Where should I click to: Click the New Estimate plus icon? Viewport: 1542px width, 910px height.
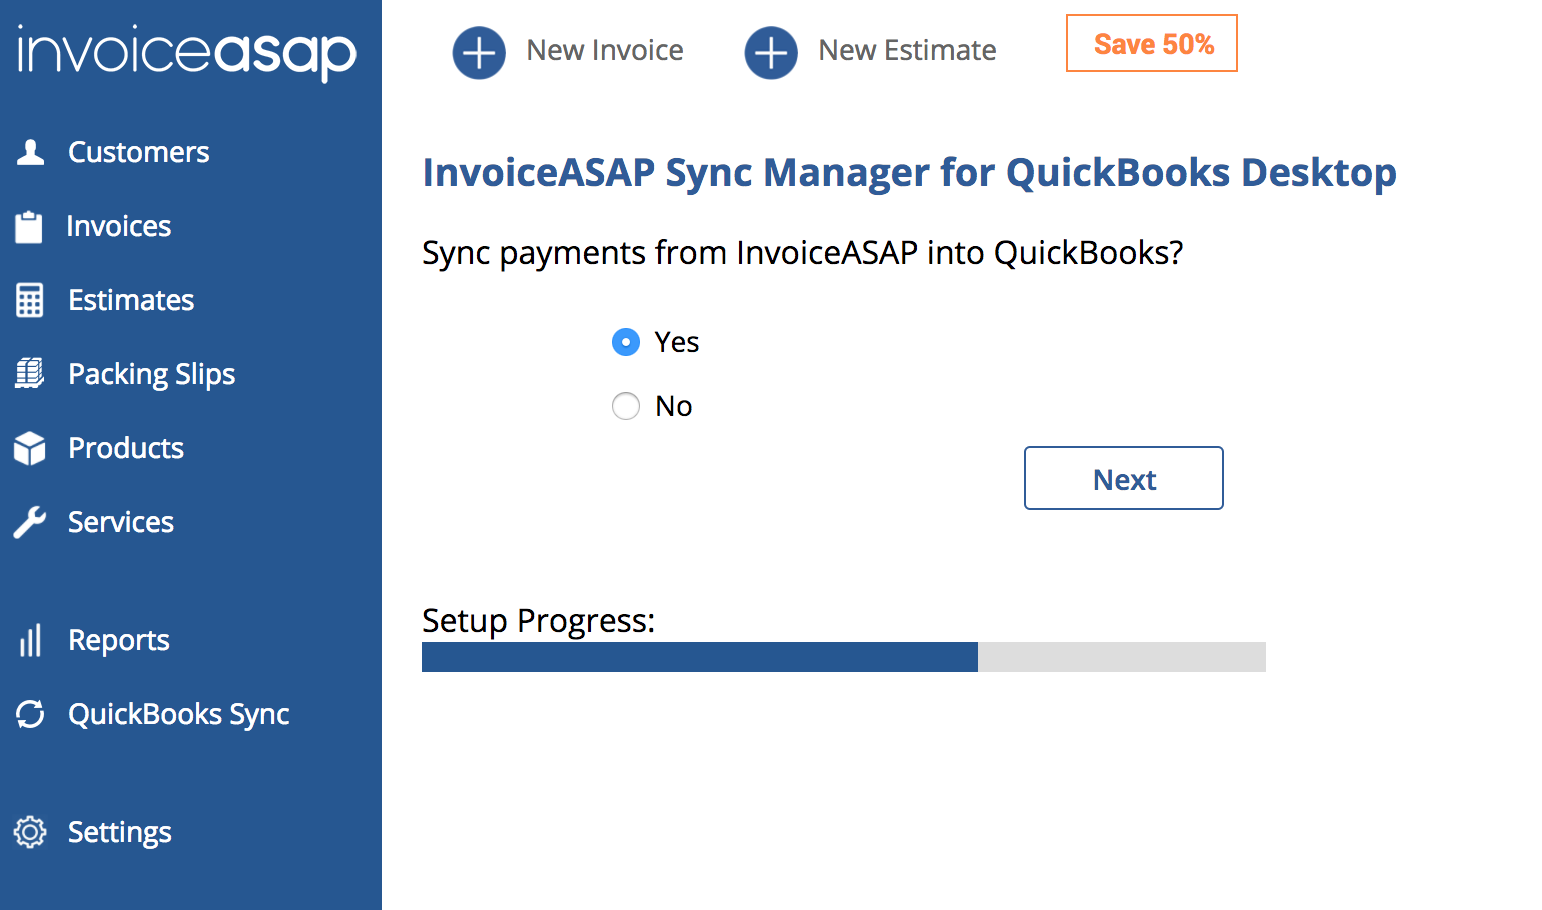(771, 52)
